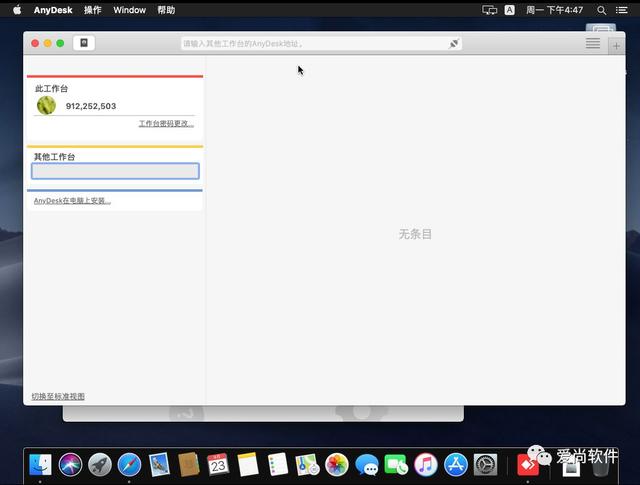Click the workstation avatar image
The image size is (640, 485).
[x=47, y=105]
